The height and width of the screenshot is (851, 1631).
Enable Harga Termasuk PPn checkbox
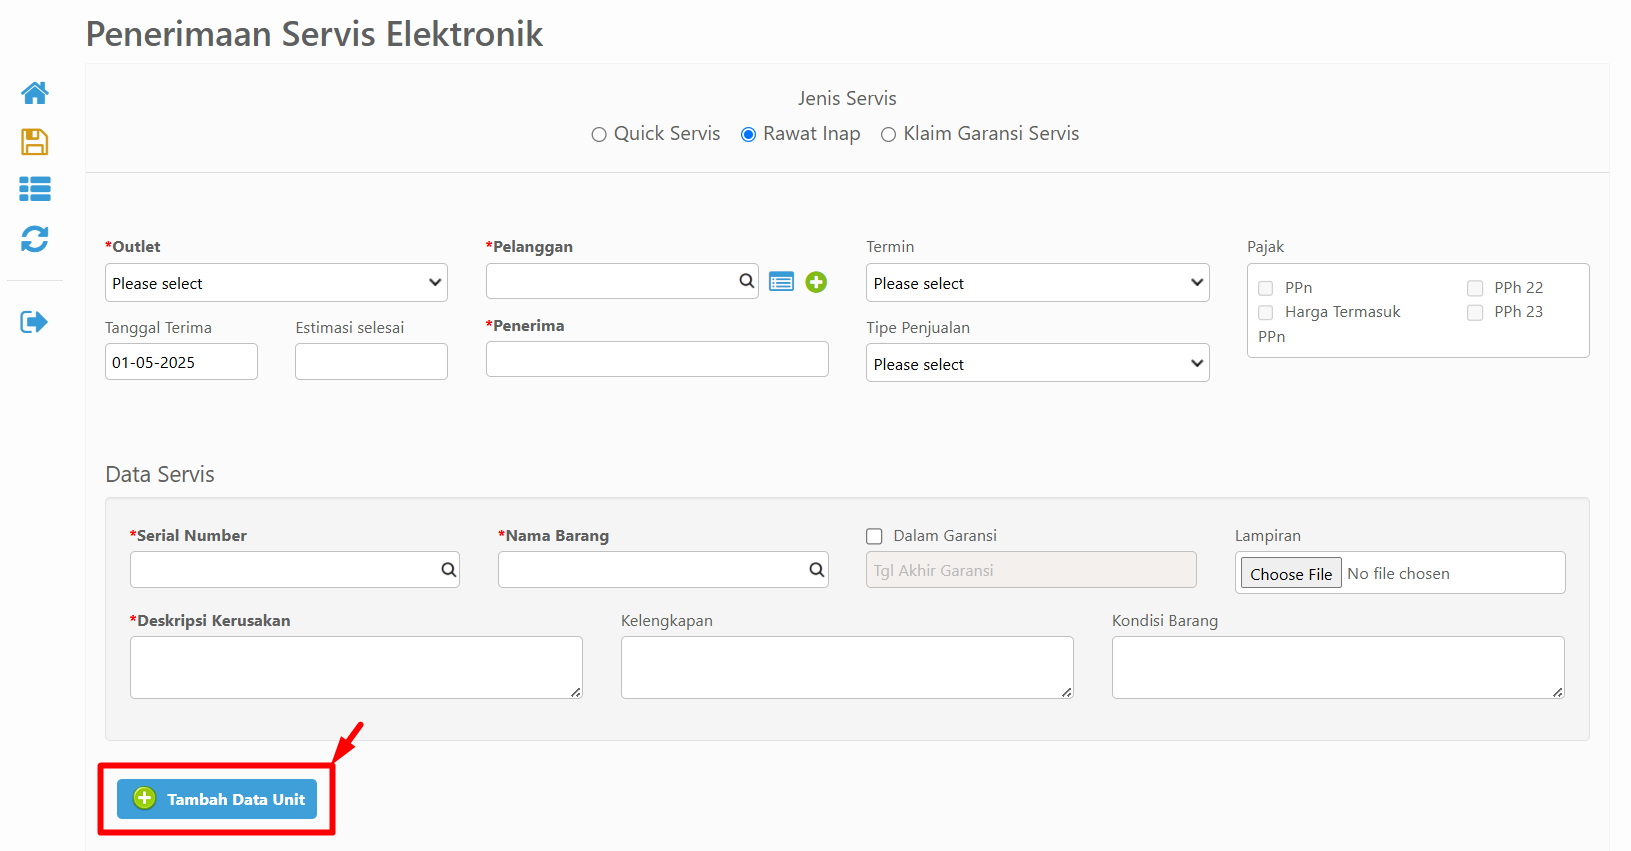pos(1266,312)
